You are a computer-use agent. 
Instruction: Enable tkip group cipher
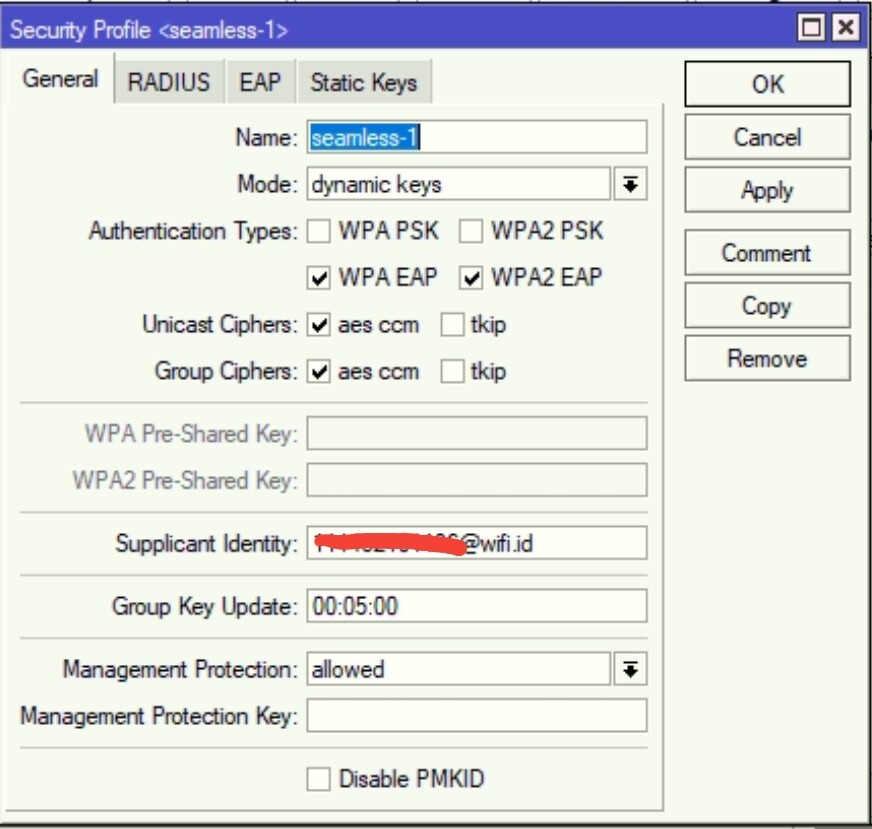coord(452,371)
